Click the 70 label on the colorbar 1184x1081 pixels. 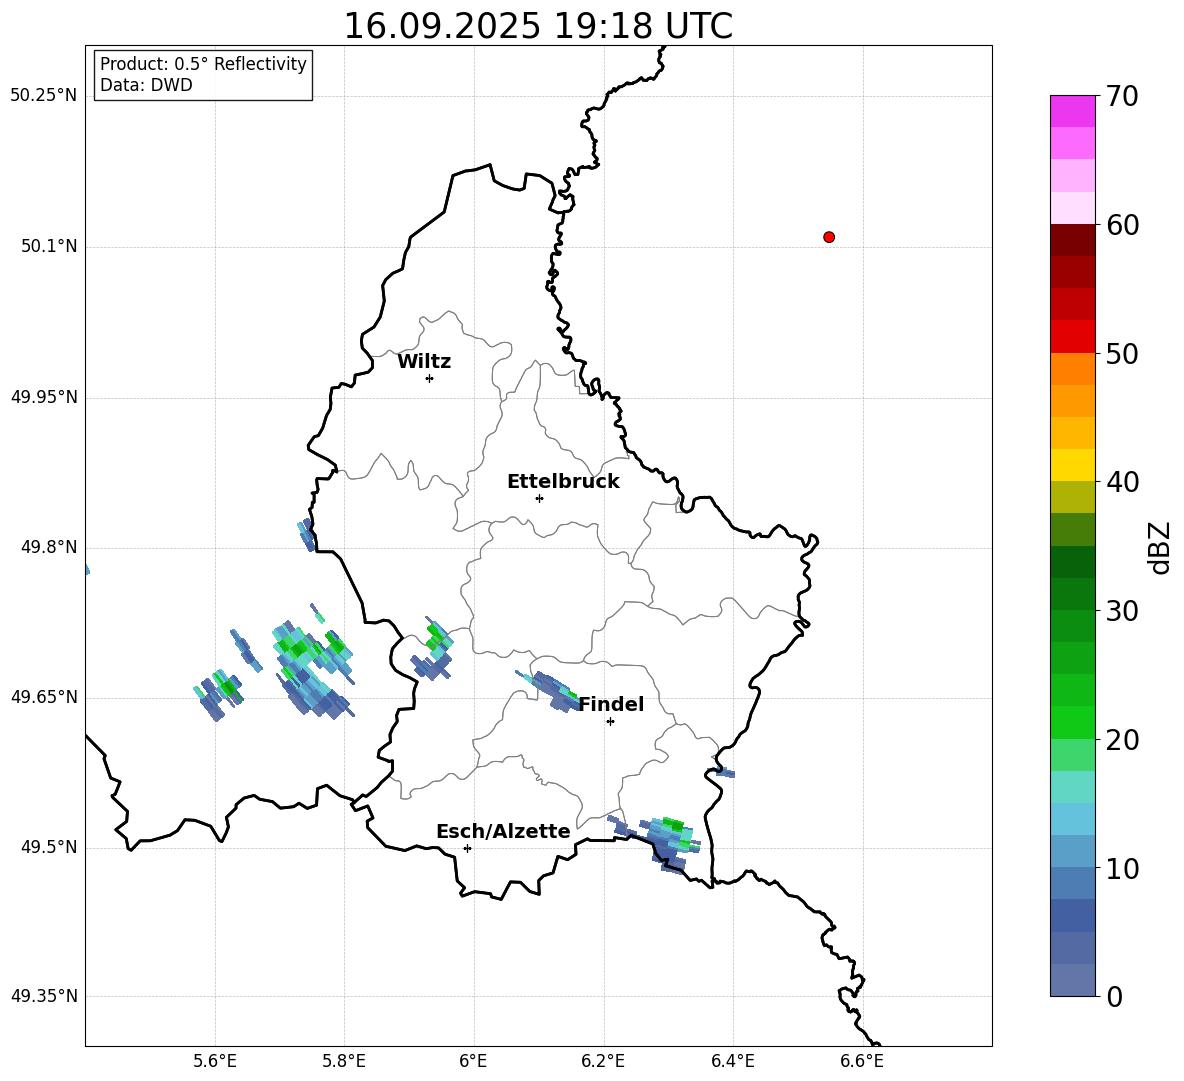click(x=1122, y=96)
